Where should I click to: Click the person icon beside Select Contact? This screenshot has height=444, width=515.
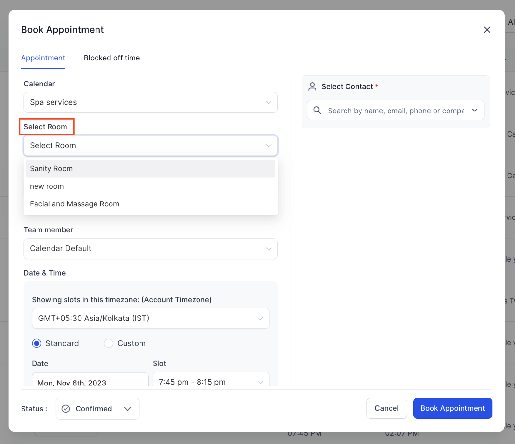tap(312, 87)
